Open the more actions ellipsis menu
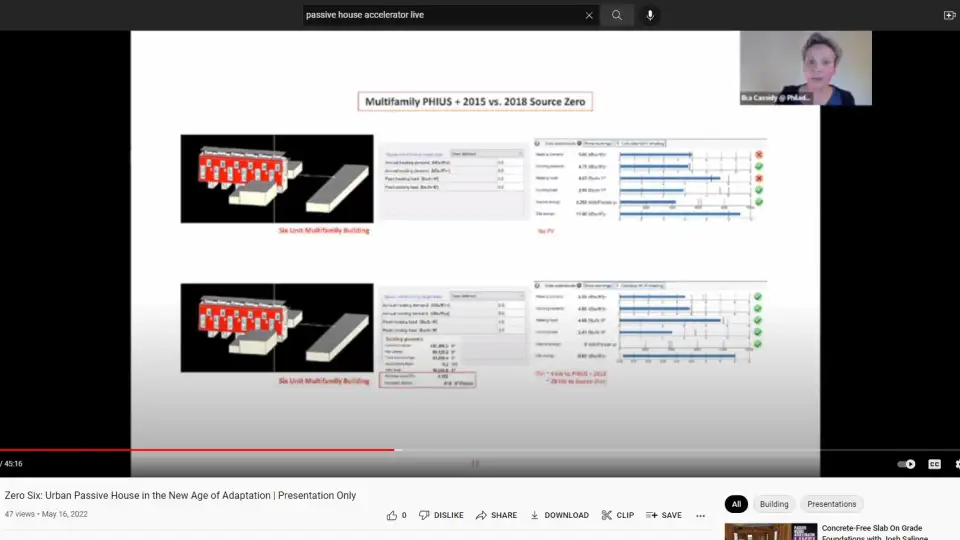The image size is (960, 540). 700,515
